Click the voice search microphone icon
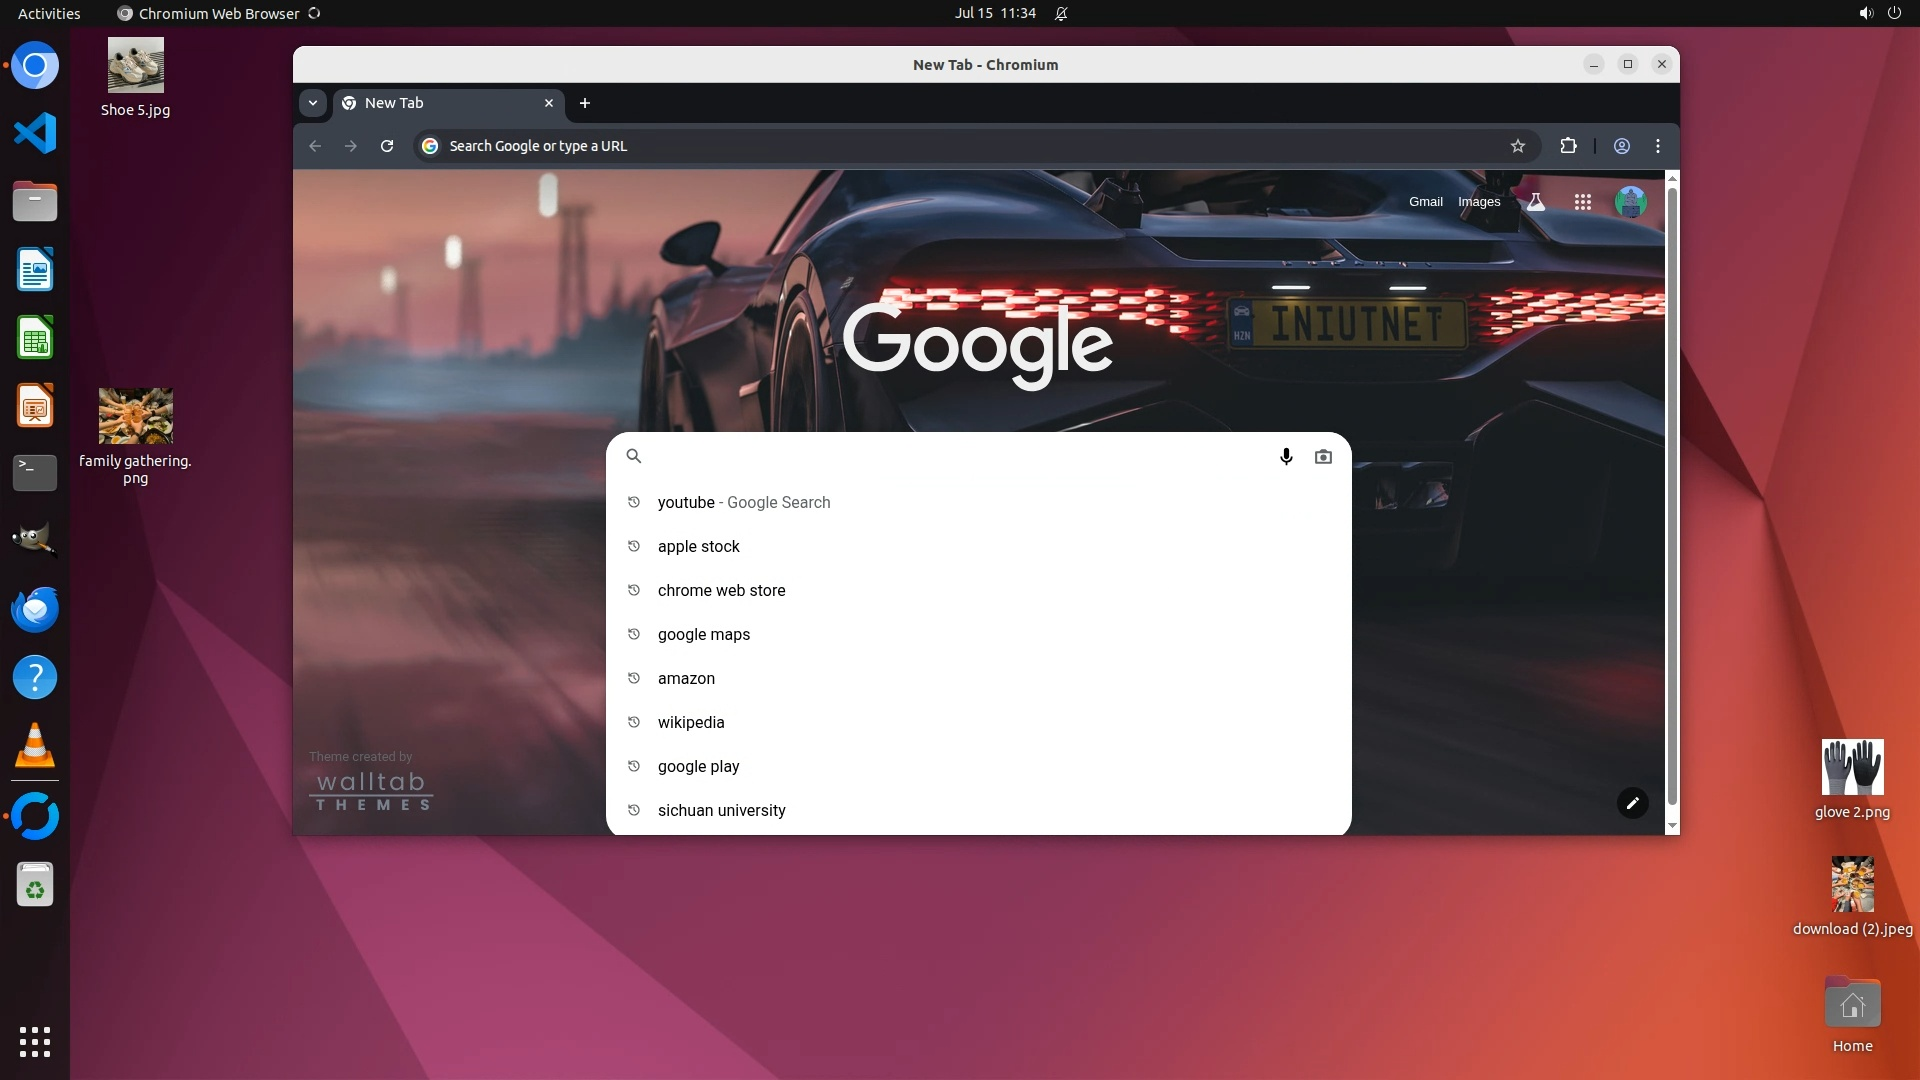Viewport: 1920px width, 1080px height. click(x=1286, y=456)
